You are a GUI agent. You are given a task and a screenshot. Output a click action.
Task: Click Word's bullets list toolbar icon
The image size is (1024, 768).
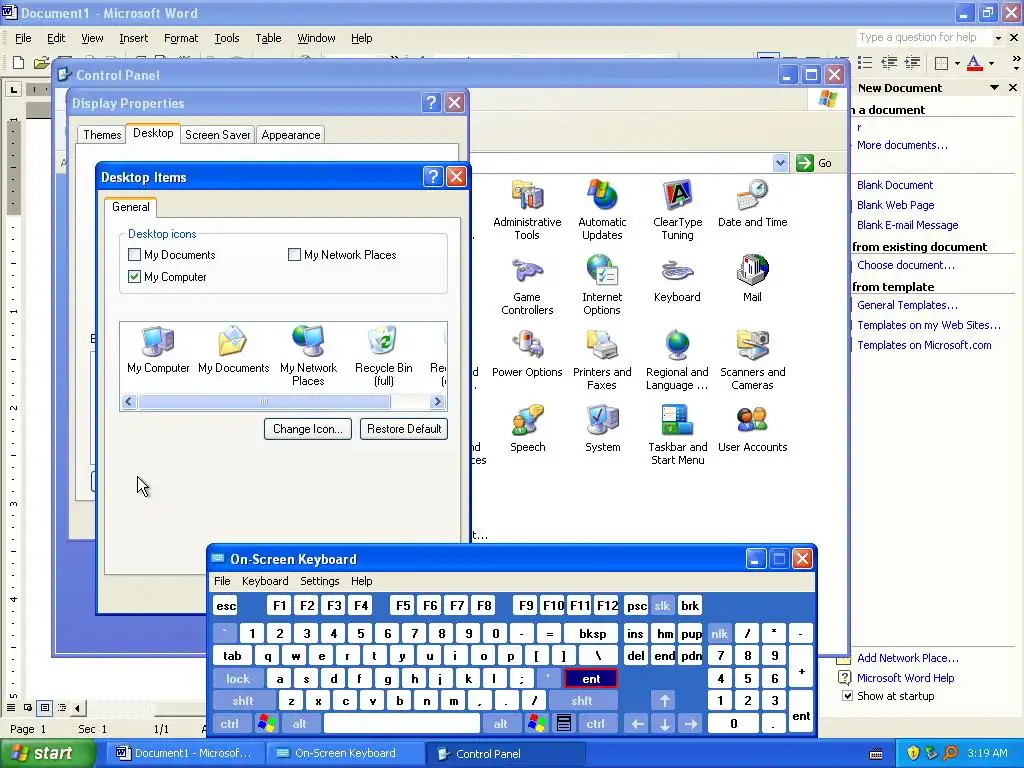click(865, 63)
